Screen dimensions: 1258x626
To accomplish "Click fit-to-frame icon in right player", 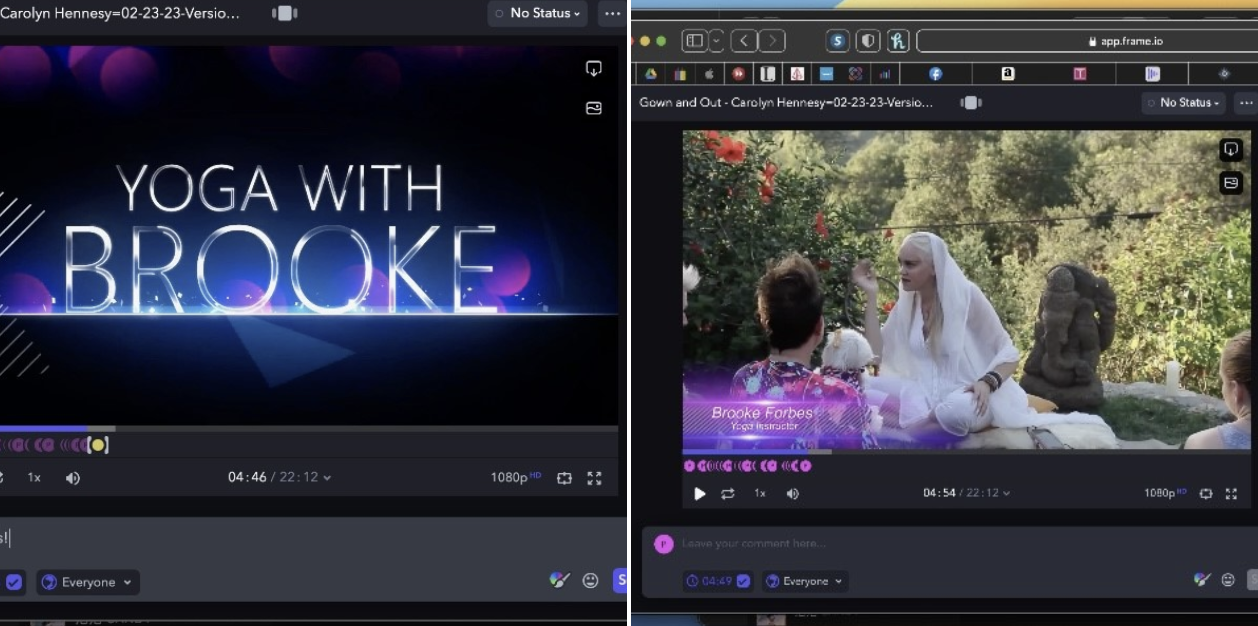I will (1206, 494).
